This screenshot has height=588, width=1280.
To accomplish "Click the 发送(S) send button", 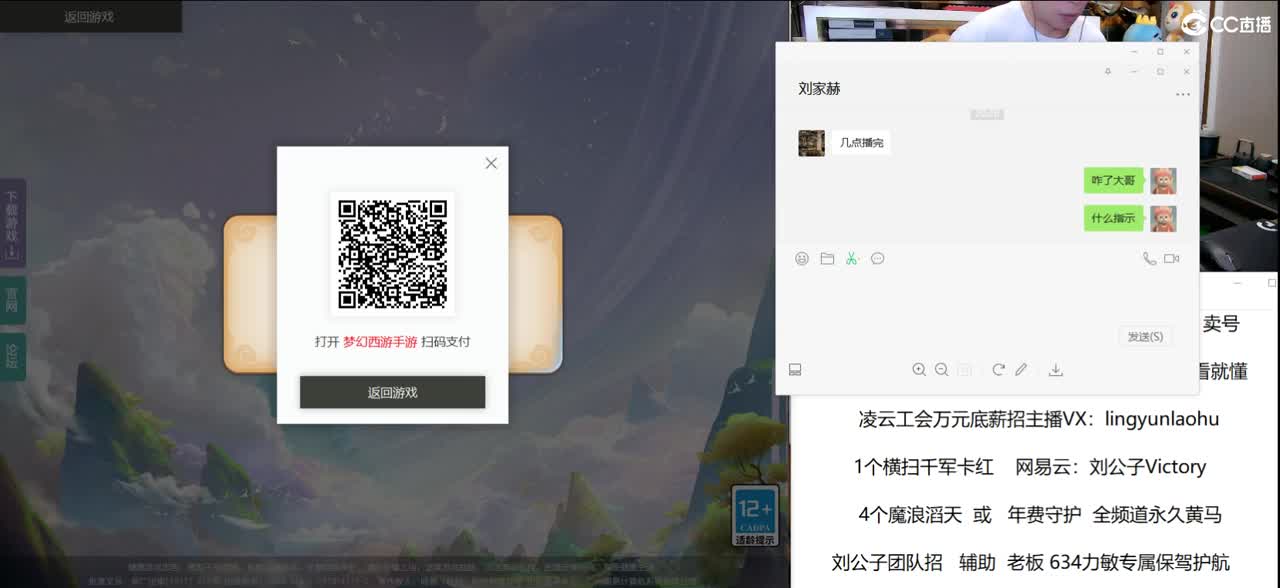I will tap(1145, 336).
